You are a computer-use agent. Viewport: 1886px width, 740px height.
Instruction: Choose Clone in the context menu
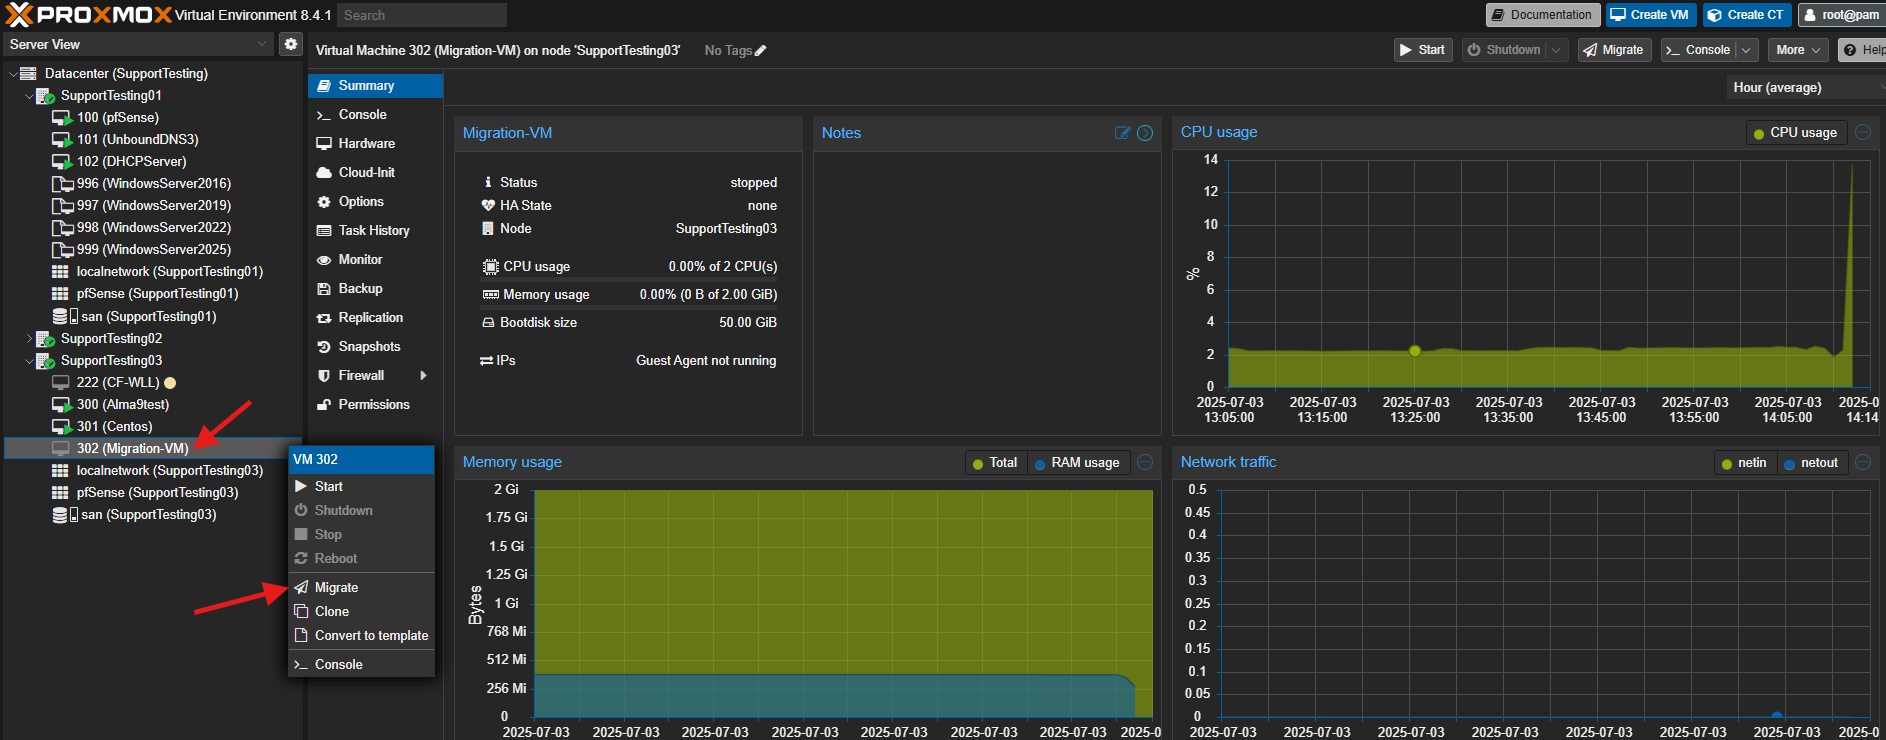[361, 612]
